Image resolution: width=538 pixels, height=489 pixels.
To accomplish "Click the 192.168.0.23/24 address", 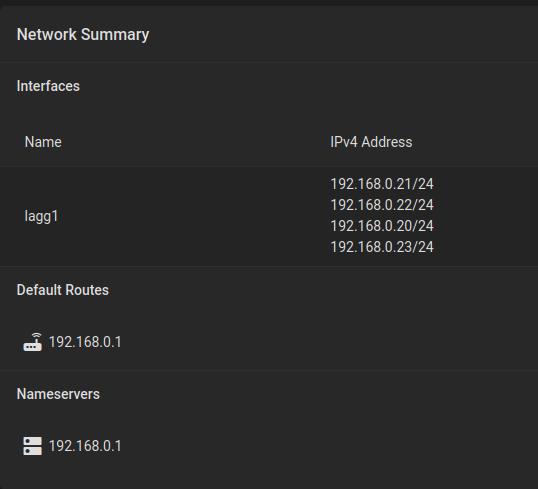I will 382,247.
